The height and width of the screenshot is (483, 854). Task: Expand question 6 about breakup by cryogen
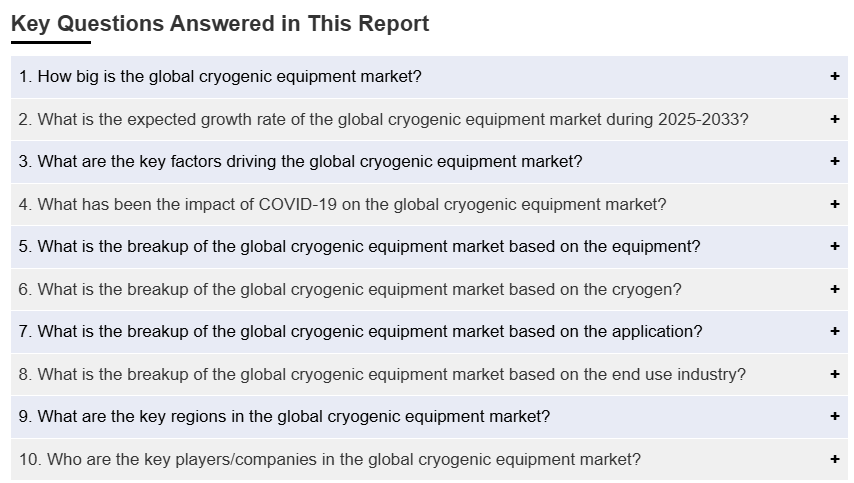[350, 290]
